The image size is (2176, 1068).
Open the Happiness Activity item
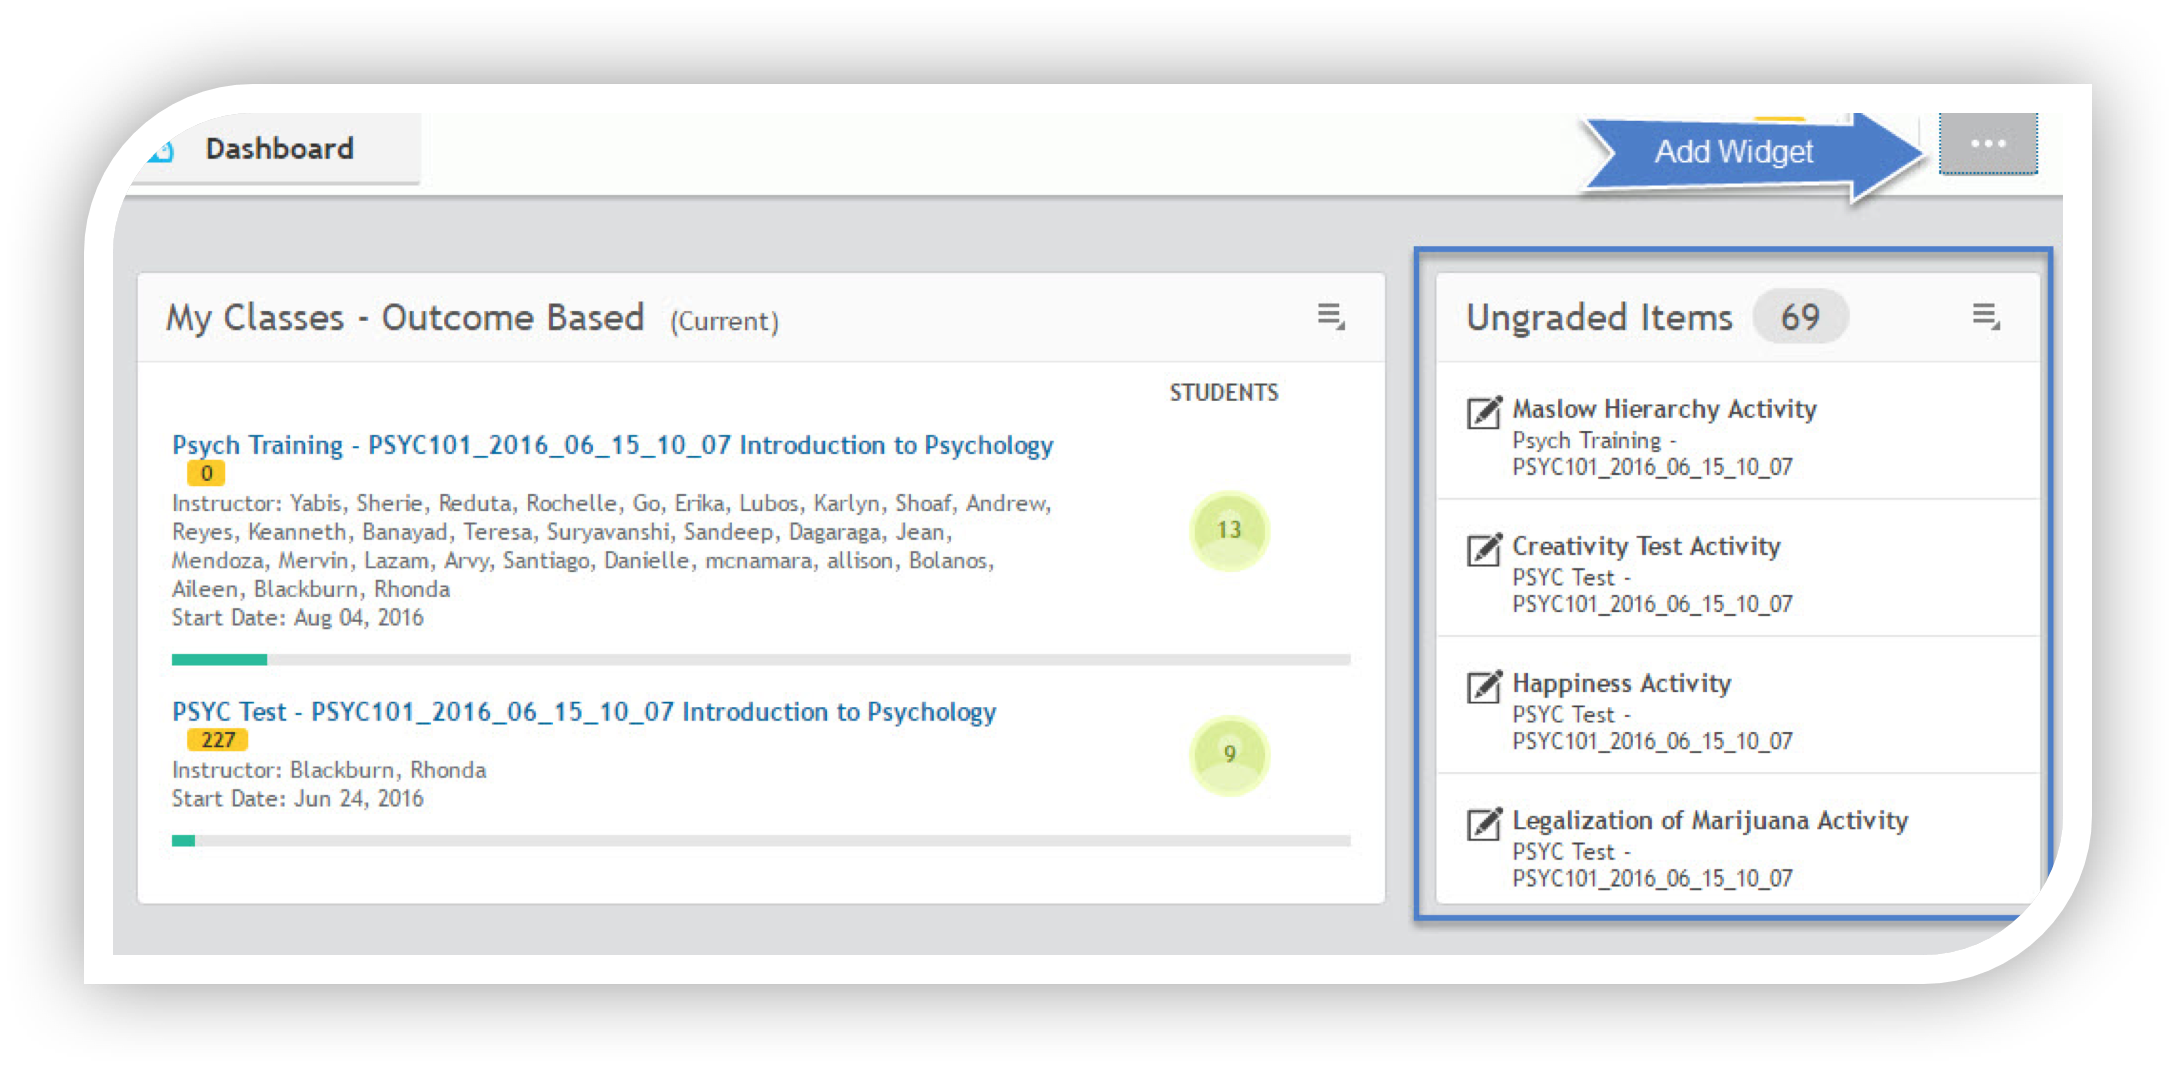pyautogui.click(x=1621, y=683)
